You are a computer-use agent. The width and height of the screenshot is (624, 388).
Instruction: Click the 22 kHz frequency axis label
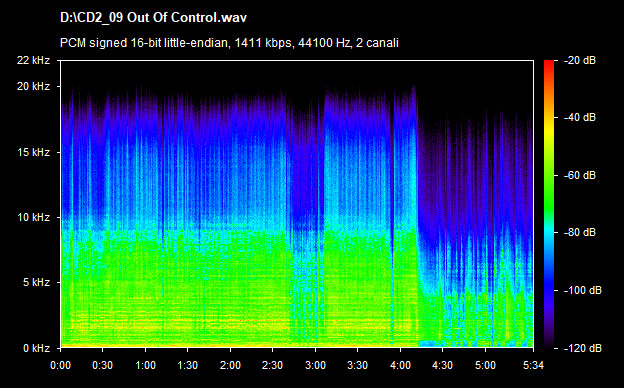click(33, 60)
